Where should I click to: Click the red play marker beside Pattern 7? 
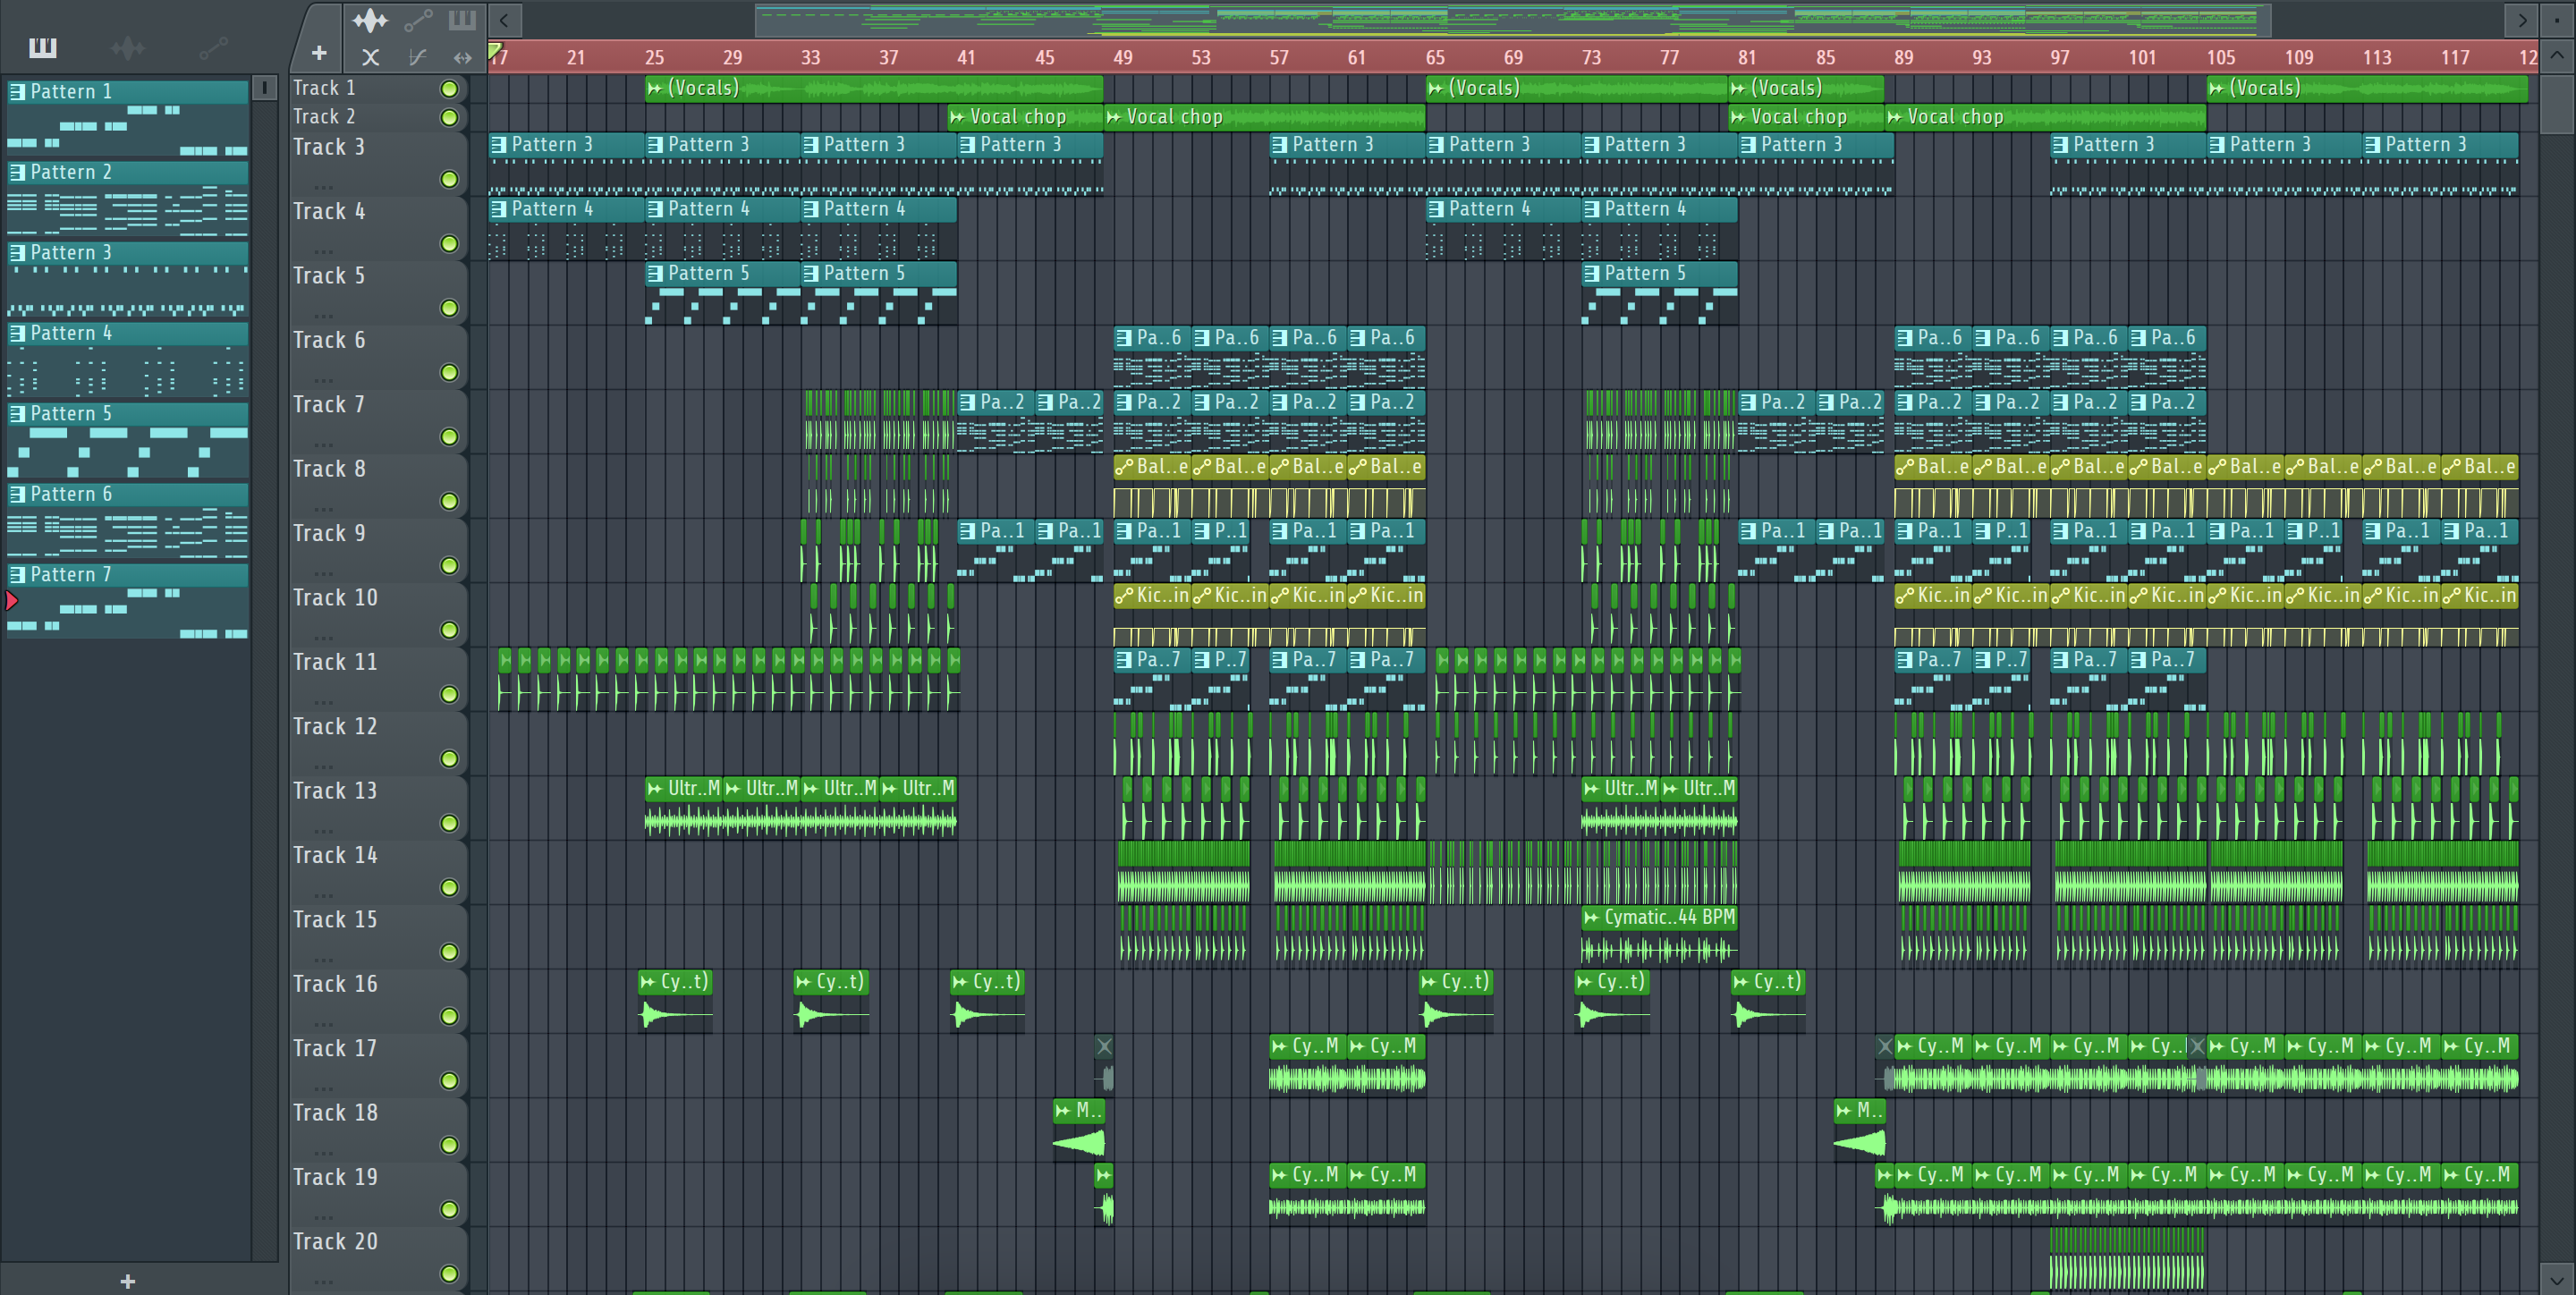tap(11, 600)
